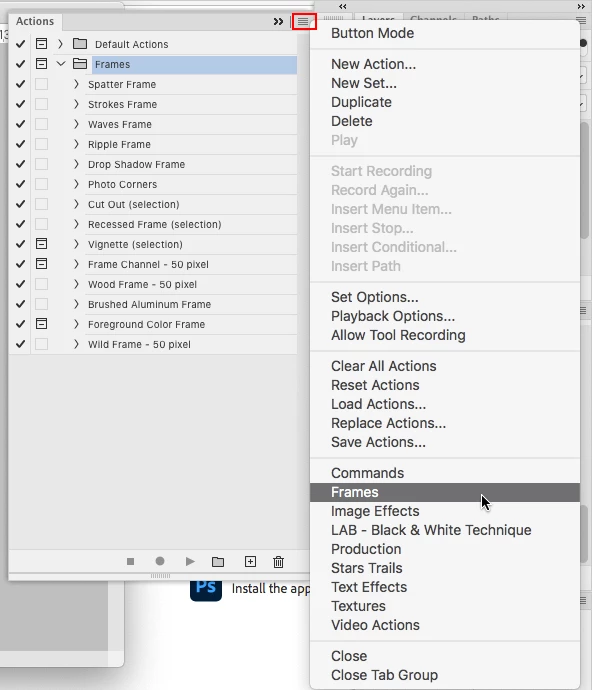Click the Install the app link text
This screenshot has height=690, width=592.
(x=271, y=588)
